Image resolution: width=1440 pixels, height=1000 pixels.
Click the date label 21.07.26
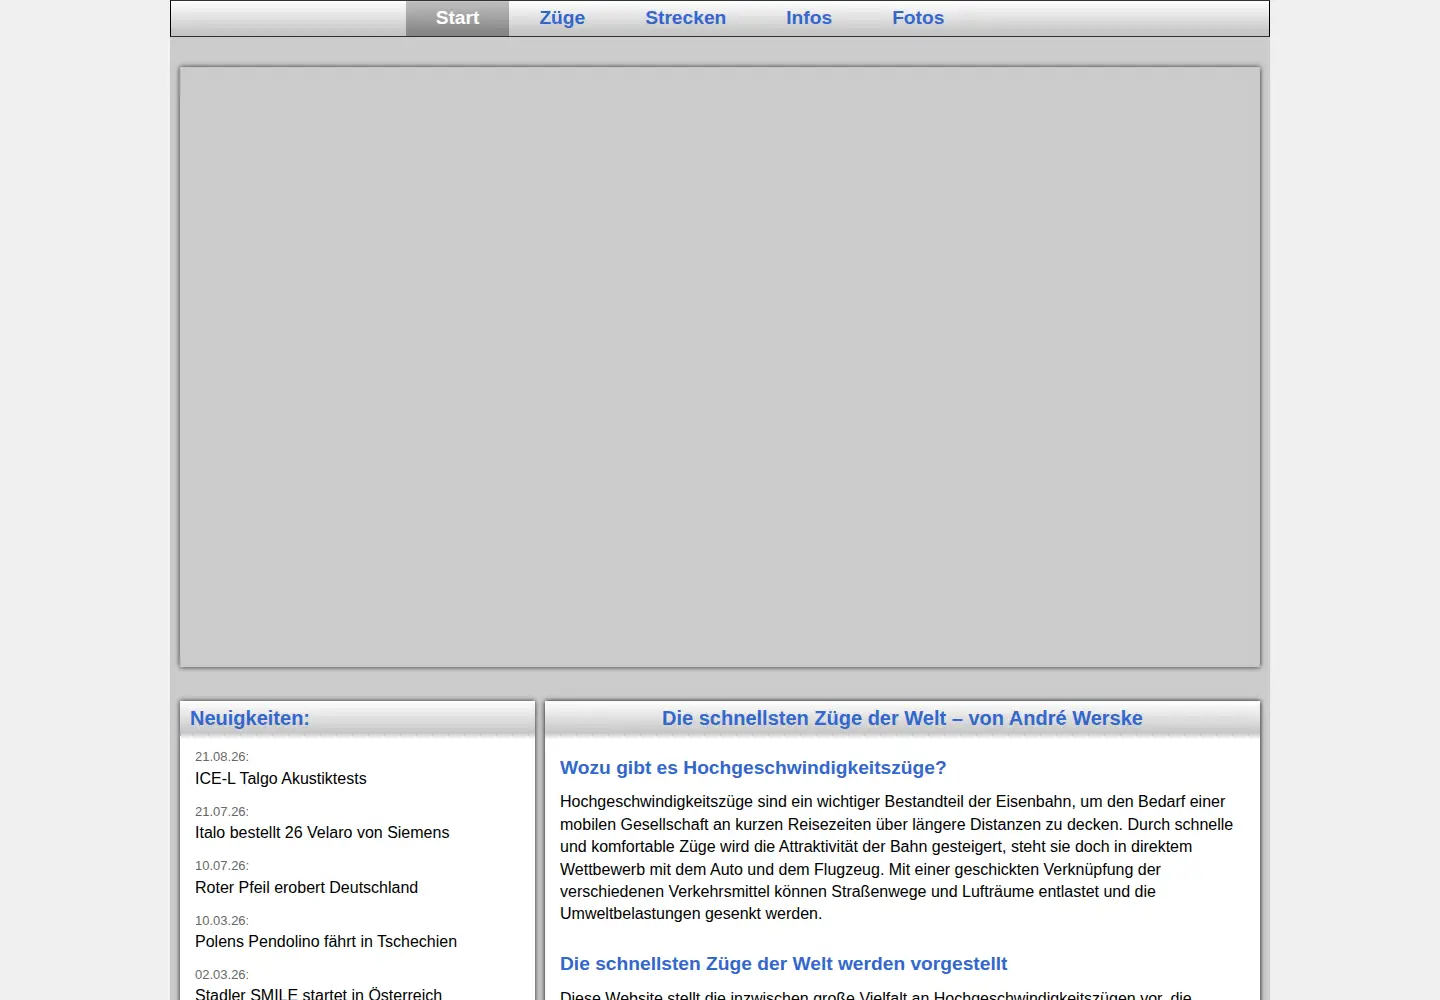click(222, 811)
